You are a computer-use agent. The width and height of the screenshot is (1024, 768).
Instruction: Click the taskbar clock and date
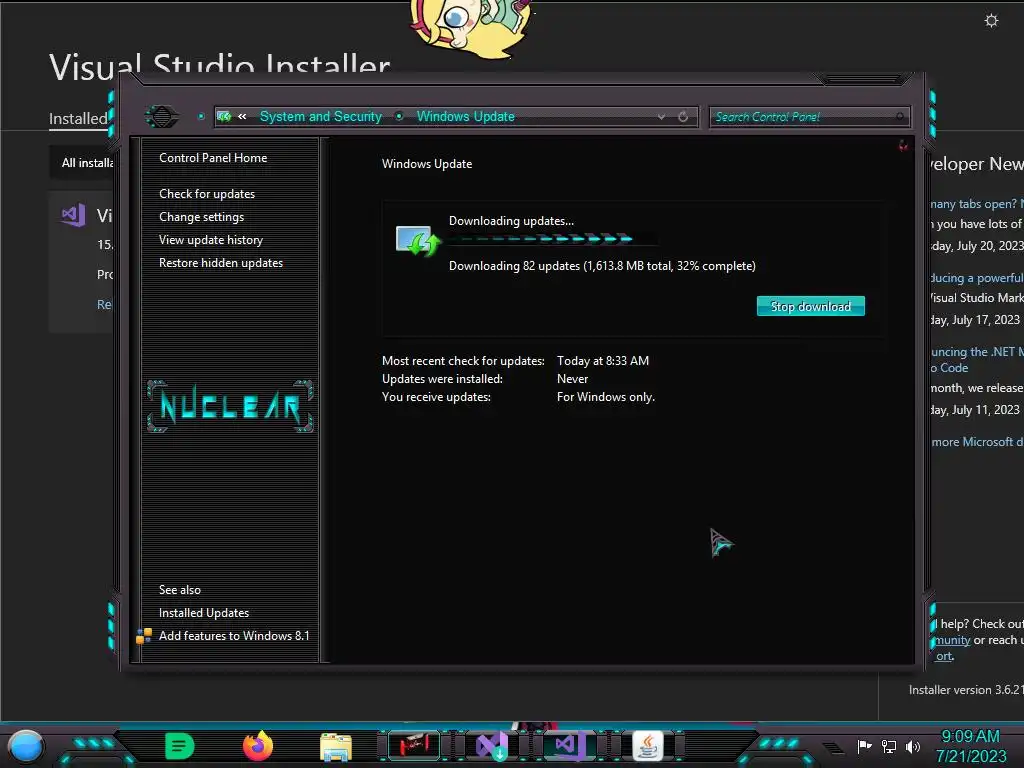pos(970,746)
